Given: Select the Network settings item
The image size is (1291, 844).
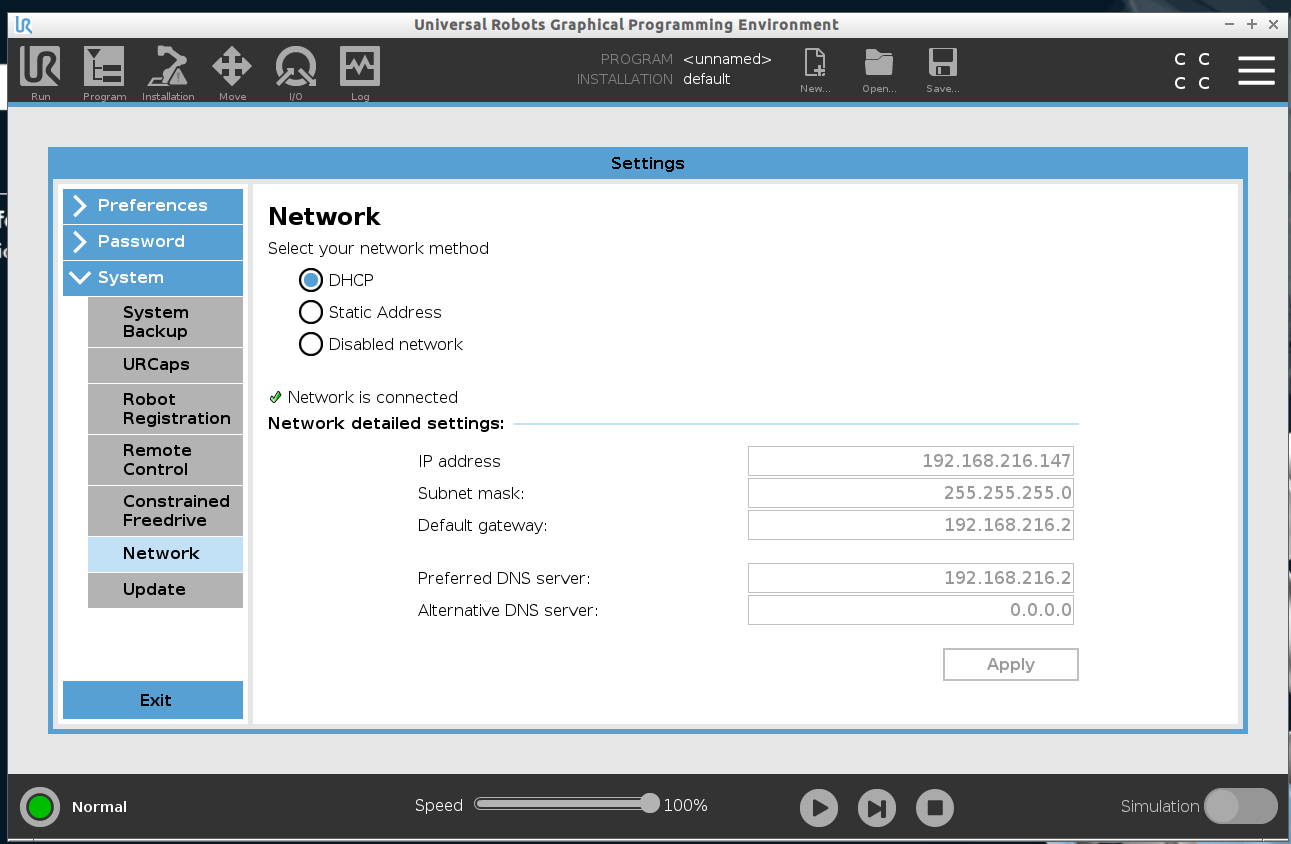Looking at the screenshot, I should [165, 554].
